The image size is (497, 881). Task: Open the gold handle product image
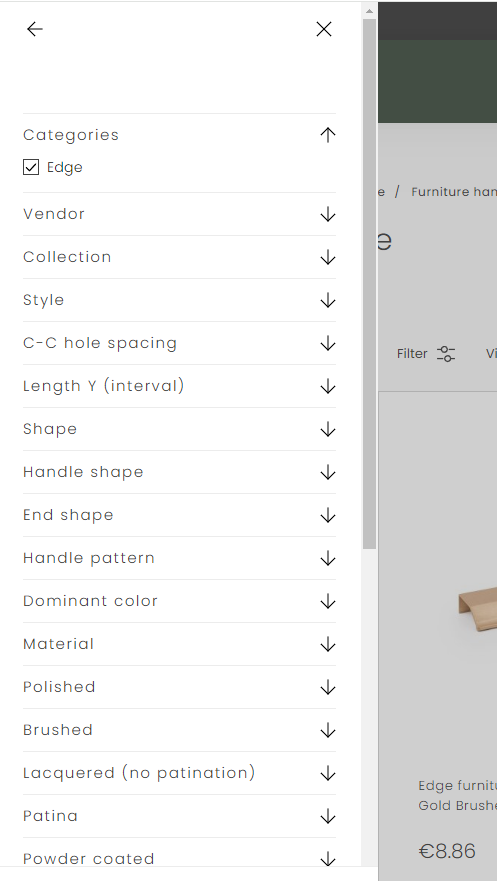pos(477,609)
